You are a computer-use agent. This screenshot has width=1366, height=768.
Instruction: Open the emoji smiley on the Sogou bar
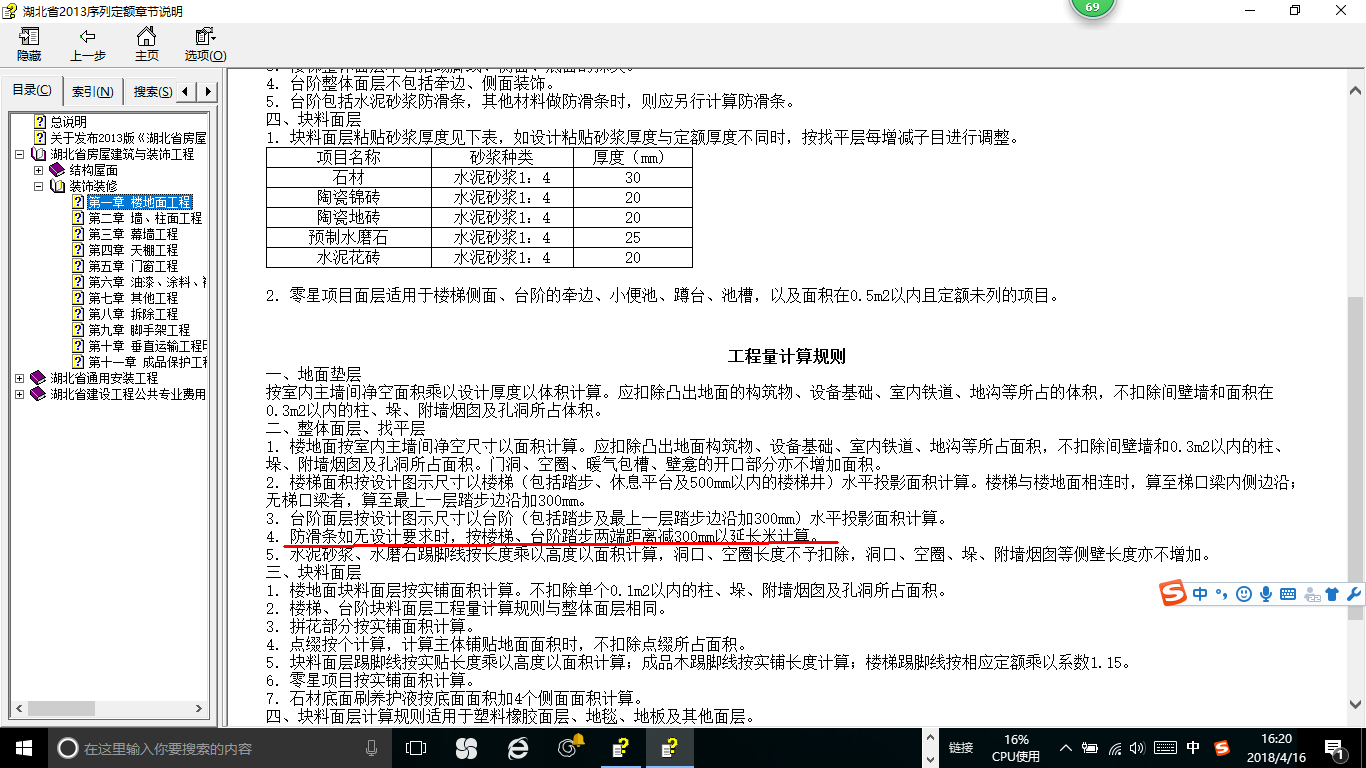click(1243, 594)
